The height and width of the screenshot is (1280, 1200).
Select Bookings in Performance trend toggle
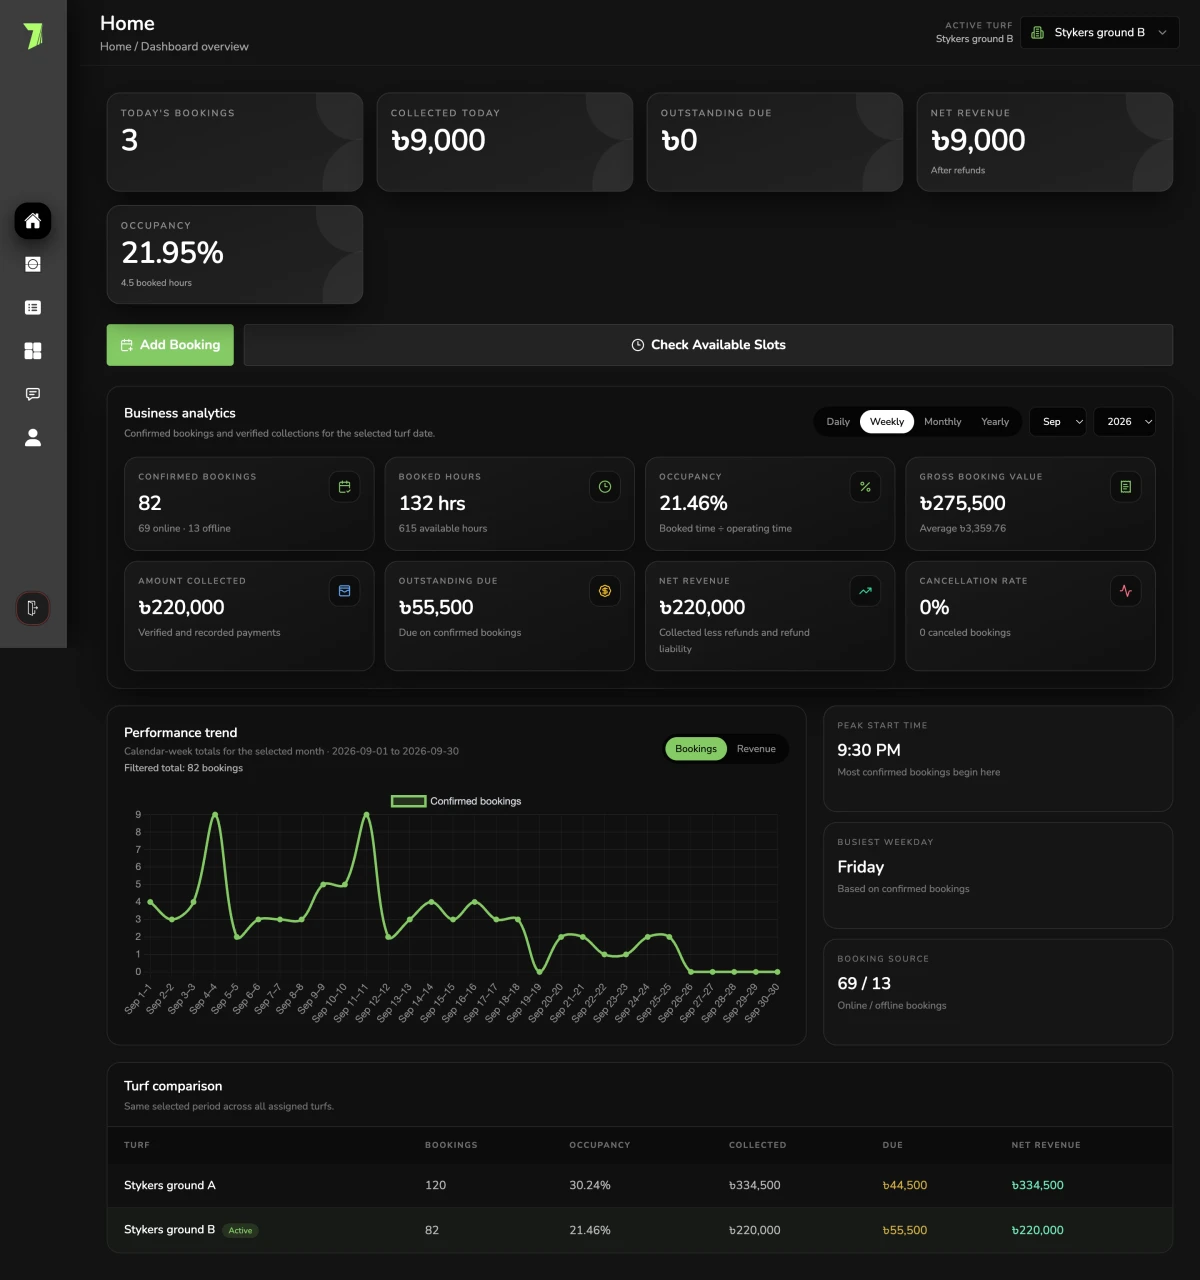tap(696, 749)
